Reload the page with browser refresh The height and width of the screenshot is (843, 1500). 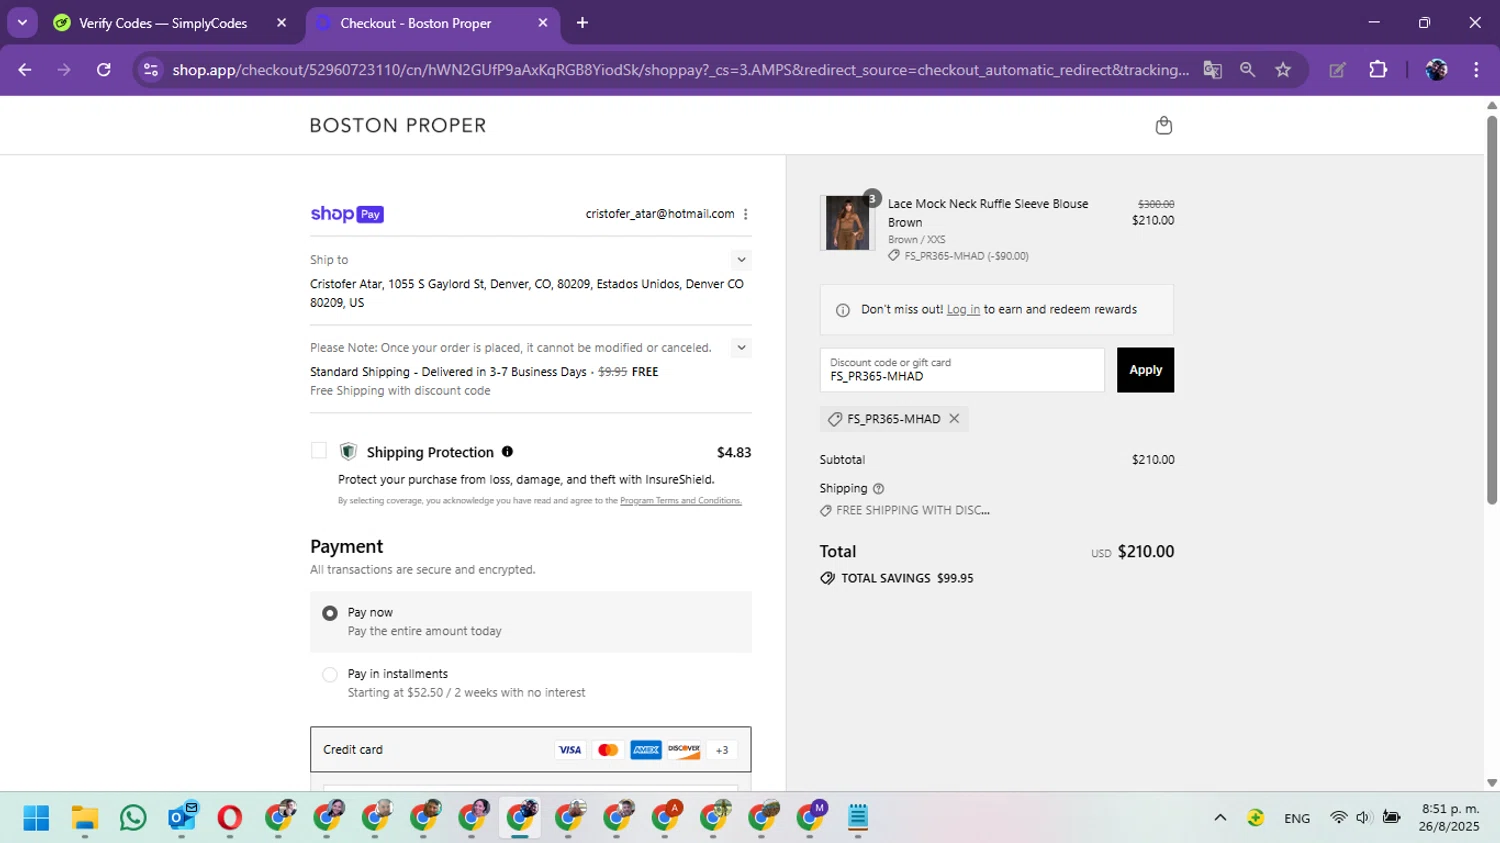103,70
